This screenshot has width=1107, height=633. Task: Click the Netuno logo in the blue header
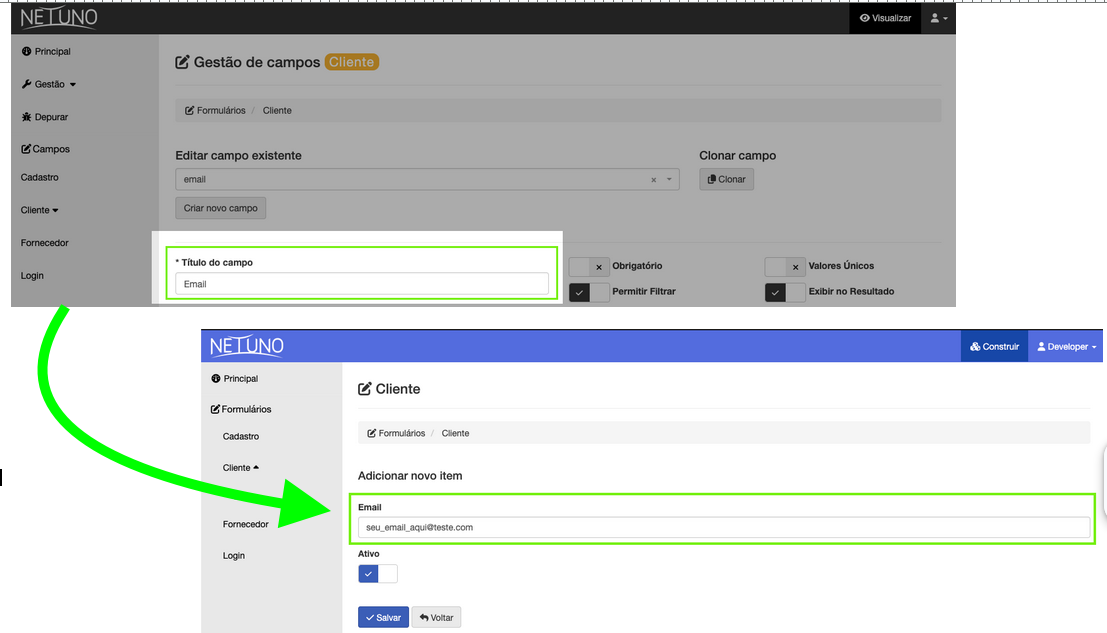point(247,346)
